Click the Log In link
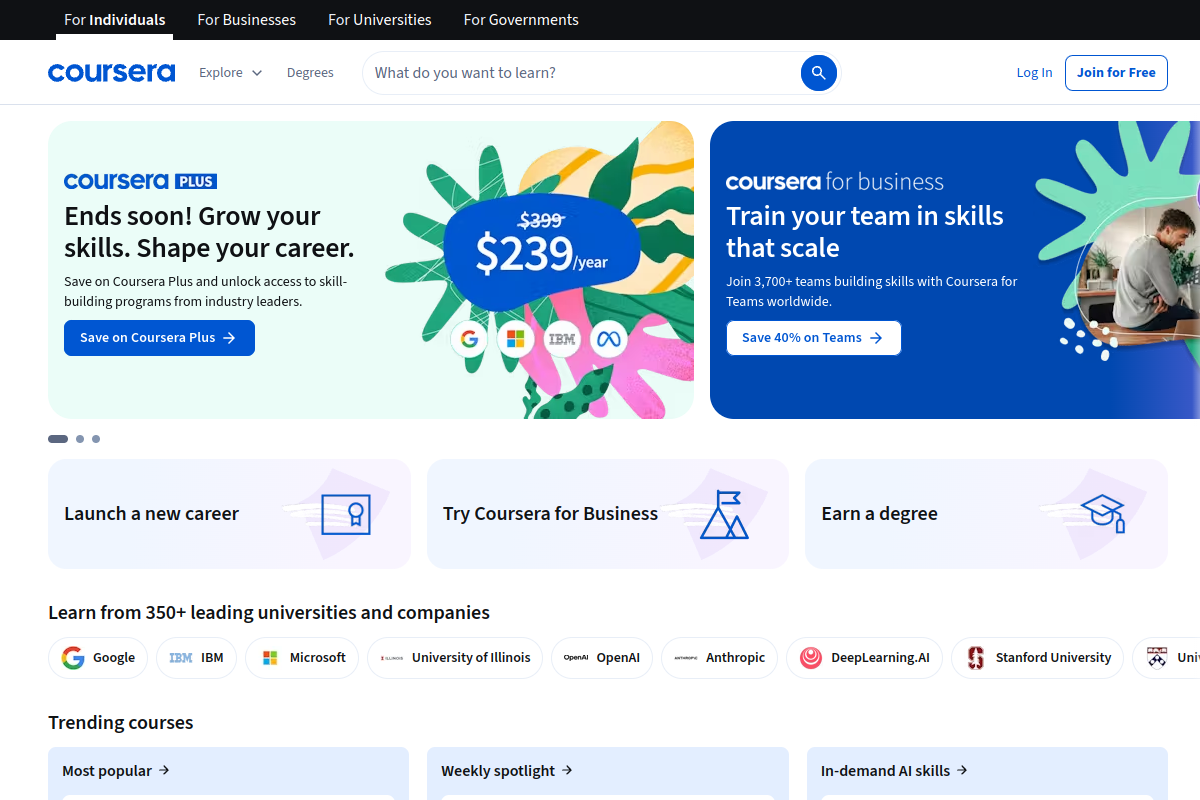This screenshot has width=1200, height=800. point(1034,72)
